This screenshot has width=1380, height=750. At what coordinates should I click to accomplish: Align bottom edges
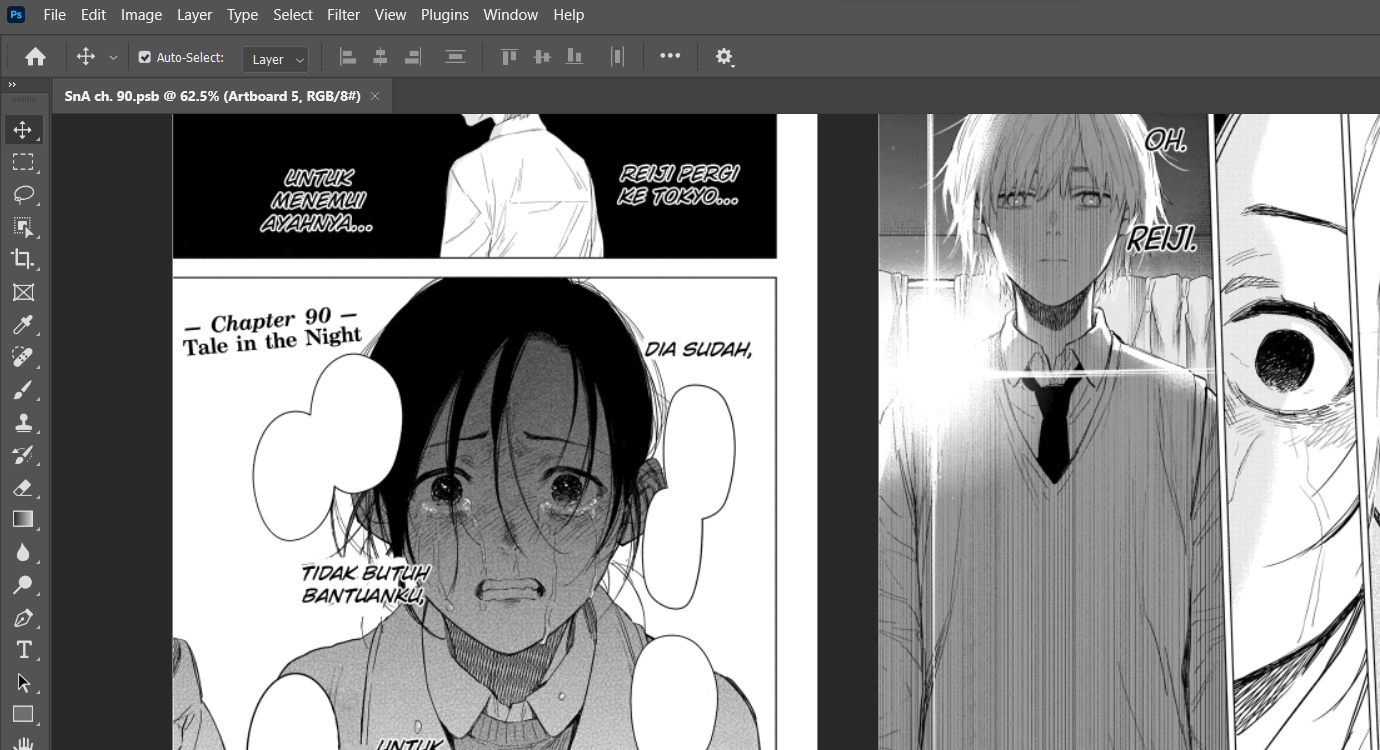coord(574,57)
